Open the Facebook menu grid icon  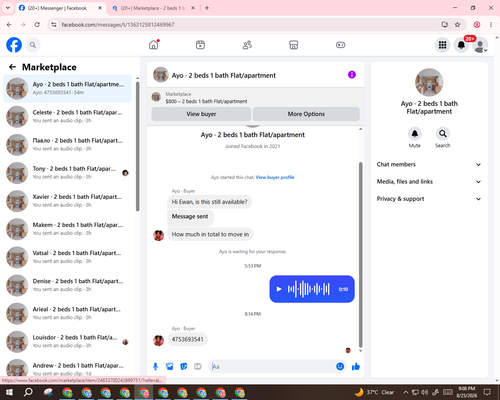(x=442, y=45)
